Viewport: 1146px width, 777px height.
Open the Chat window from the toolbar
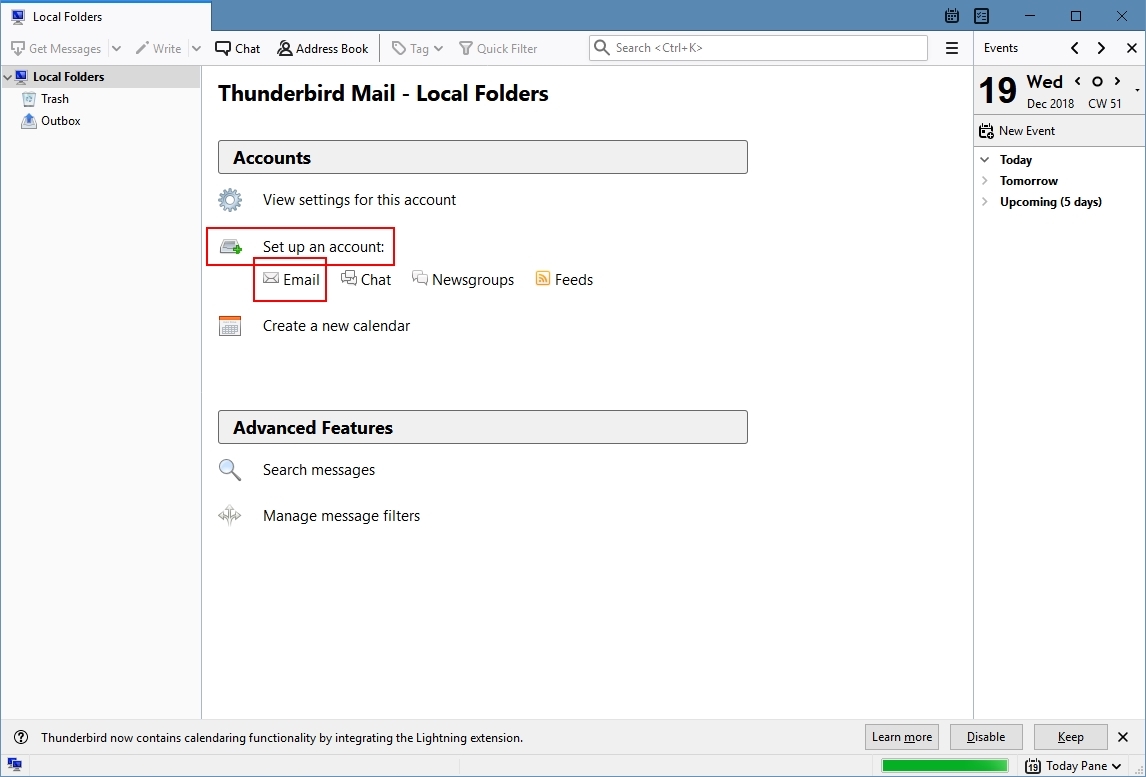tap(237, 48)
